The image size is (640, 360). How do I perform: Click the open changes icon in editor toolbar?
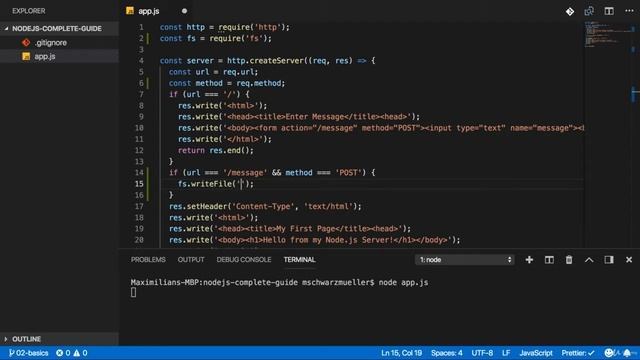click(x=589, y=11)
